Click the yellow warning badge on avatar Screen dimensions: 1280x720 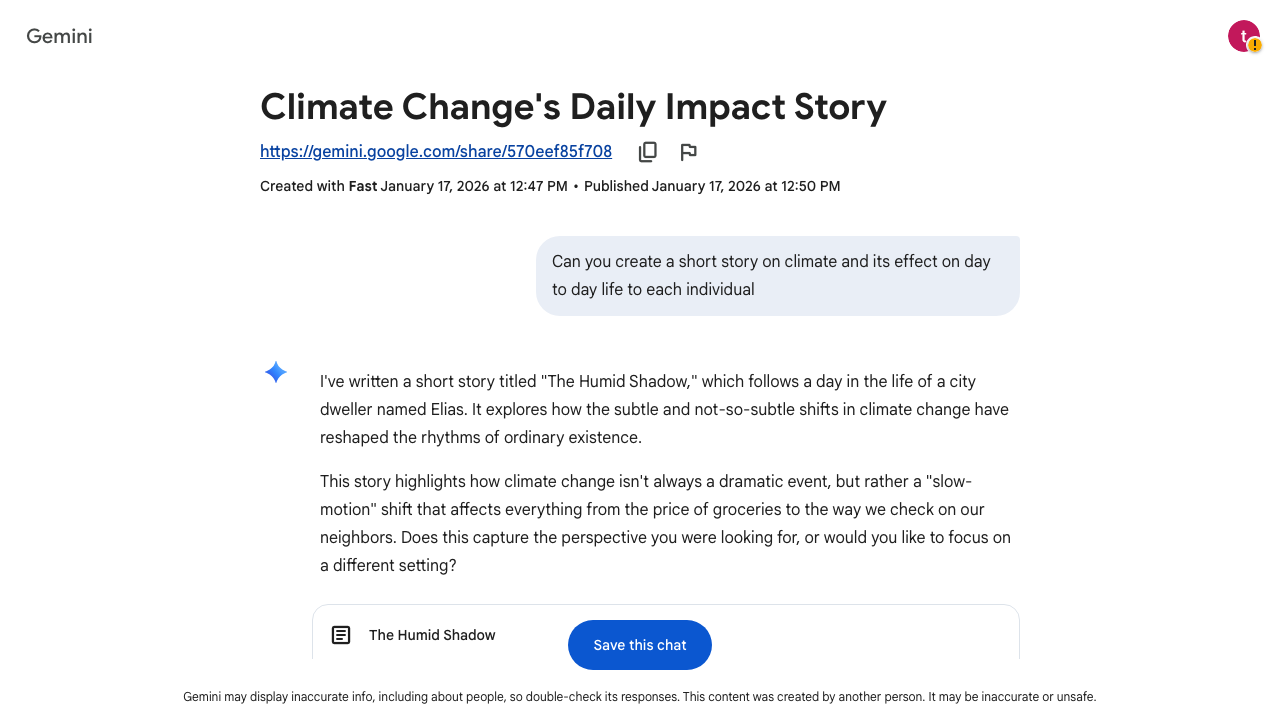coord(1255,46)
